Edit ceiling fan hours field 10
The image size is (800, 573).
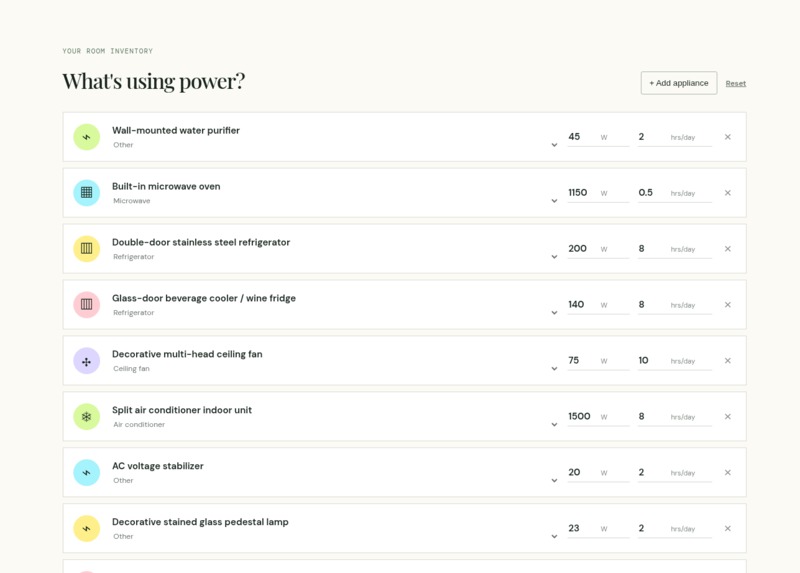click(674, 361)
